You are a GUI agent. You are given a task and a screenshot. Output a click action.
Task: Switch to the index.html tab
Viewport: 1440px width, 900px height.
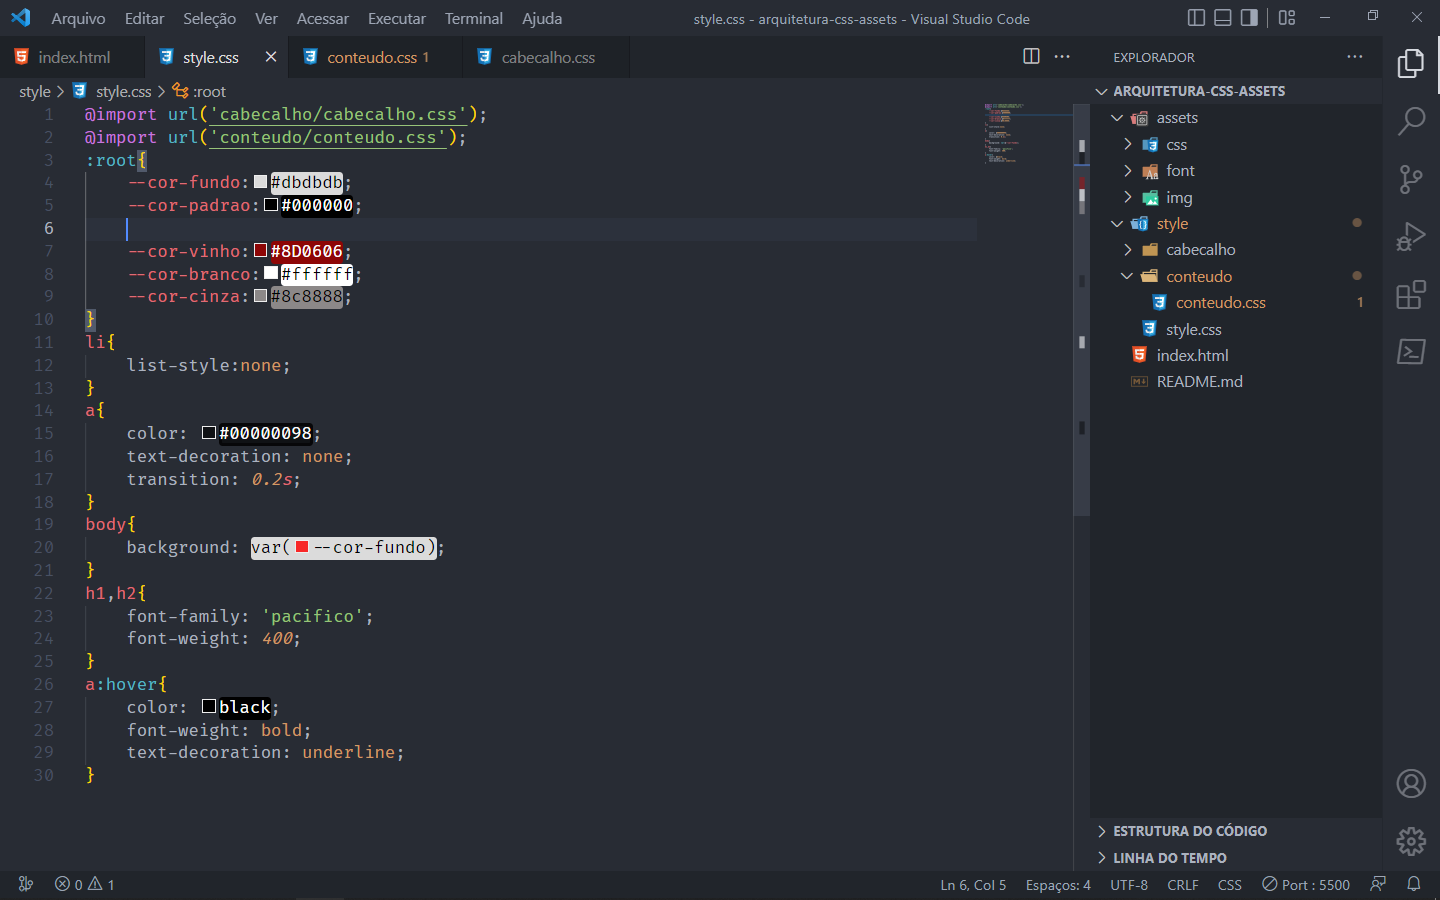(x=72, y=57)
